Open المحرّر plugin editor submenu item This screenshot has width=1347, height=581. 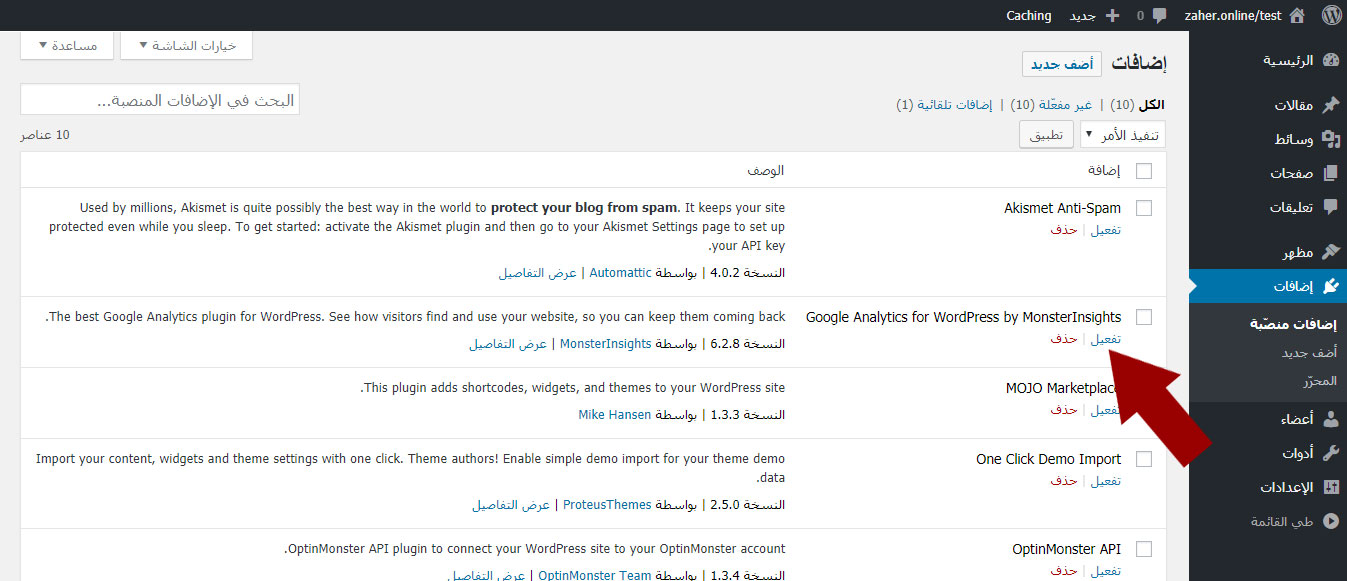click(x=1319, y=382)
